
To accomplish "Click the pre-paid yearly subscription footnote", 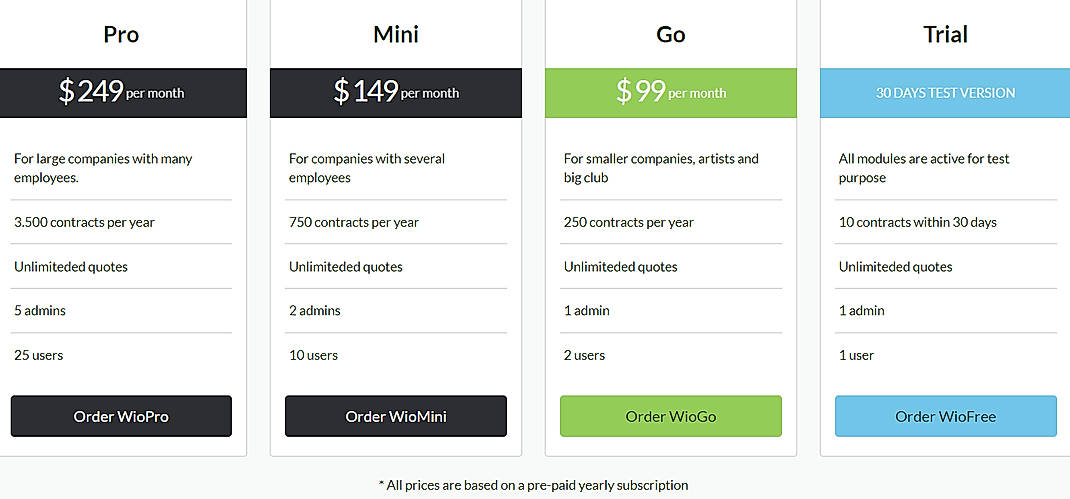I will click(534, 485).
